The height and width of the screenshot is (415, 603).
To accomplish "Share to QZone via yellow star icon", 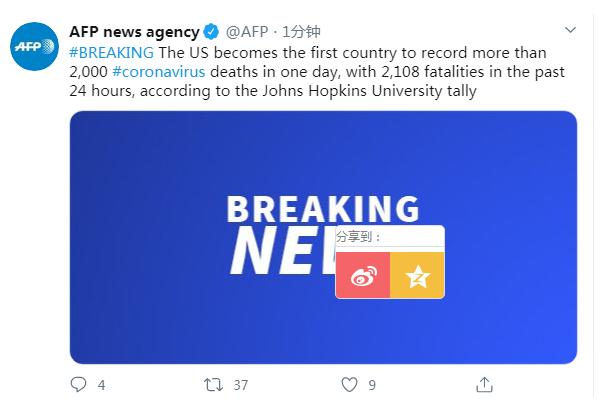I will (x=417, y=276).
